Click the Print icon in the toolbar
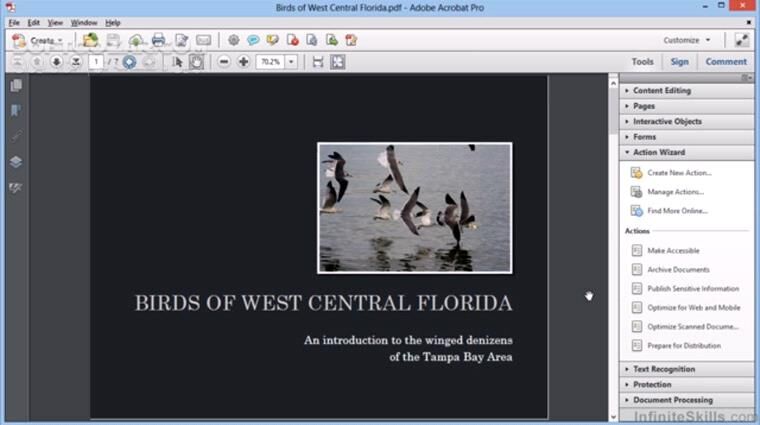 (158, 40)
